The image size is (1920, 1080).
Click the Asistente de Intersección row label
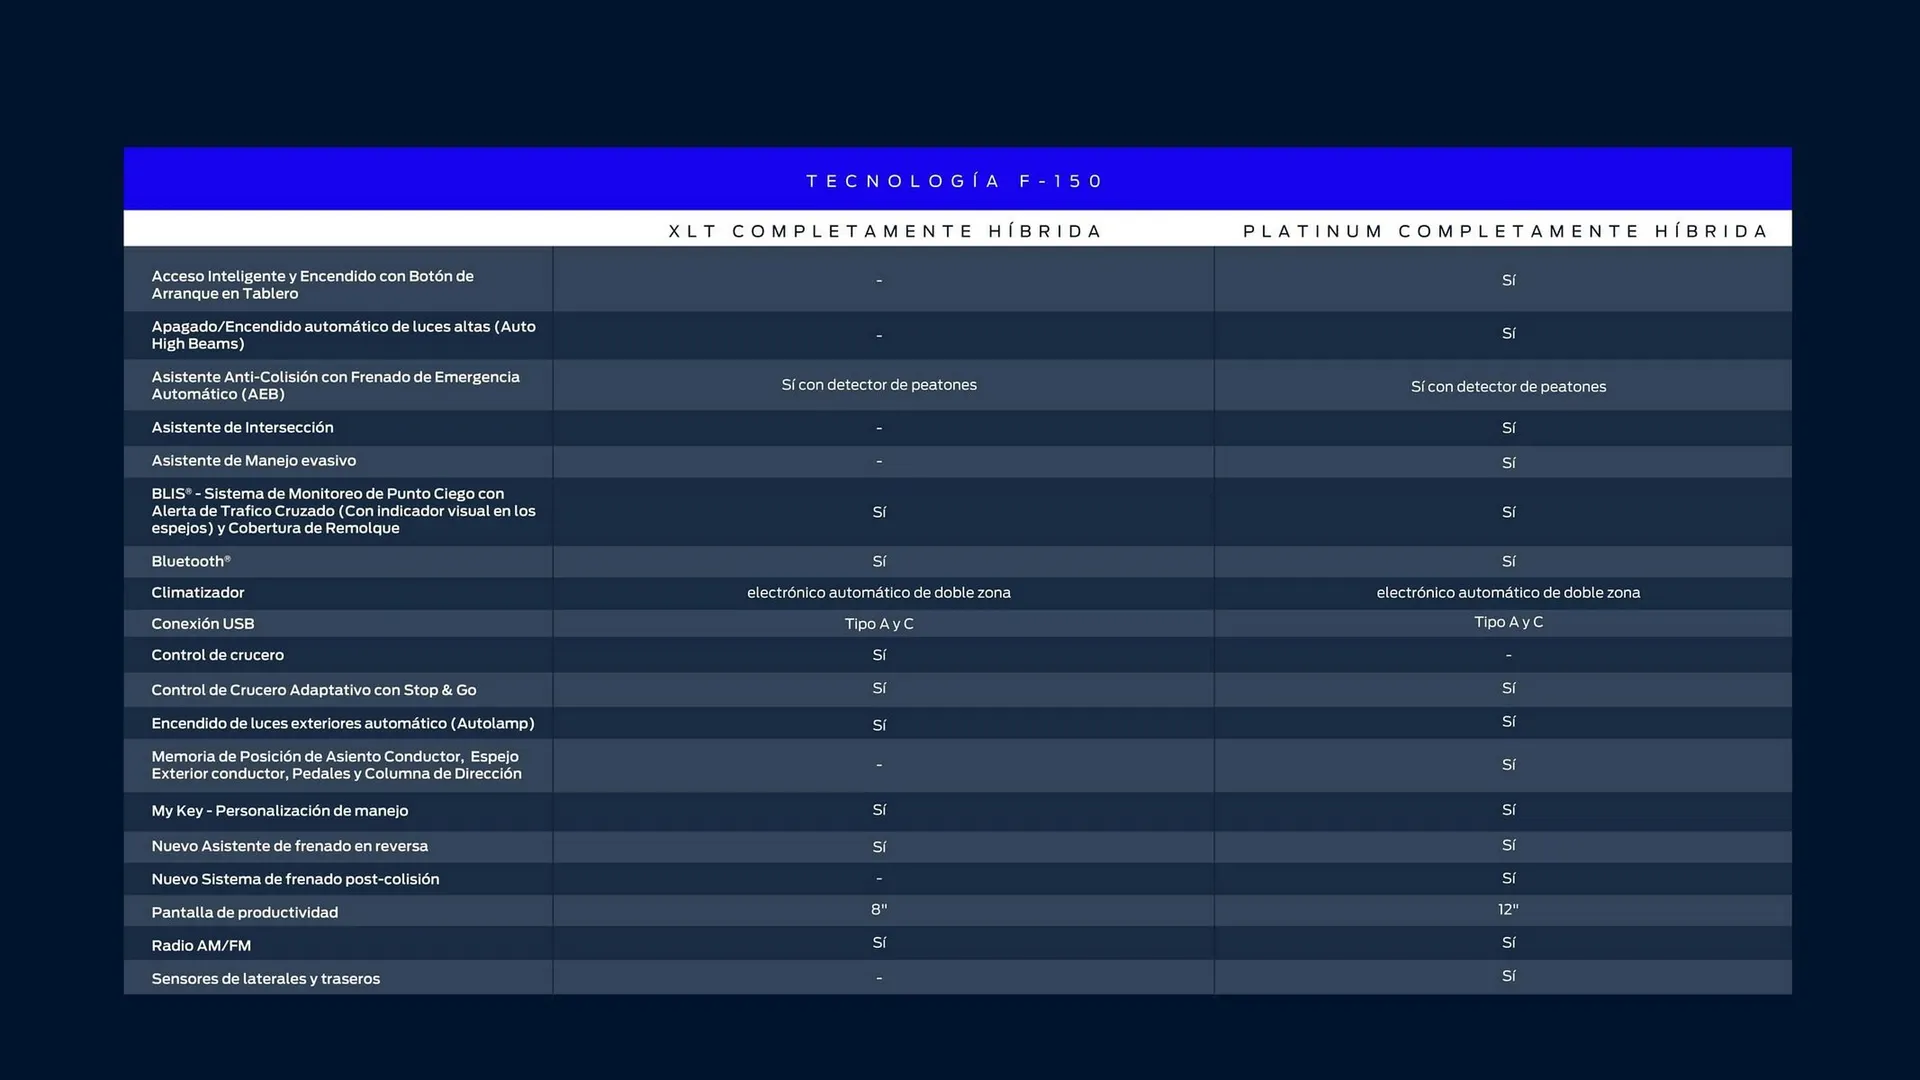(242, 427)
